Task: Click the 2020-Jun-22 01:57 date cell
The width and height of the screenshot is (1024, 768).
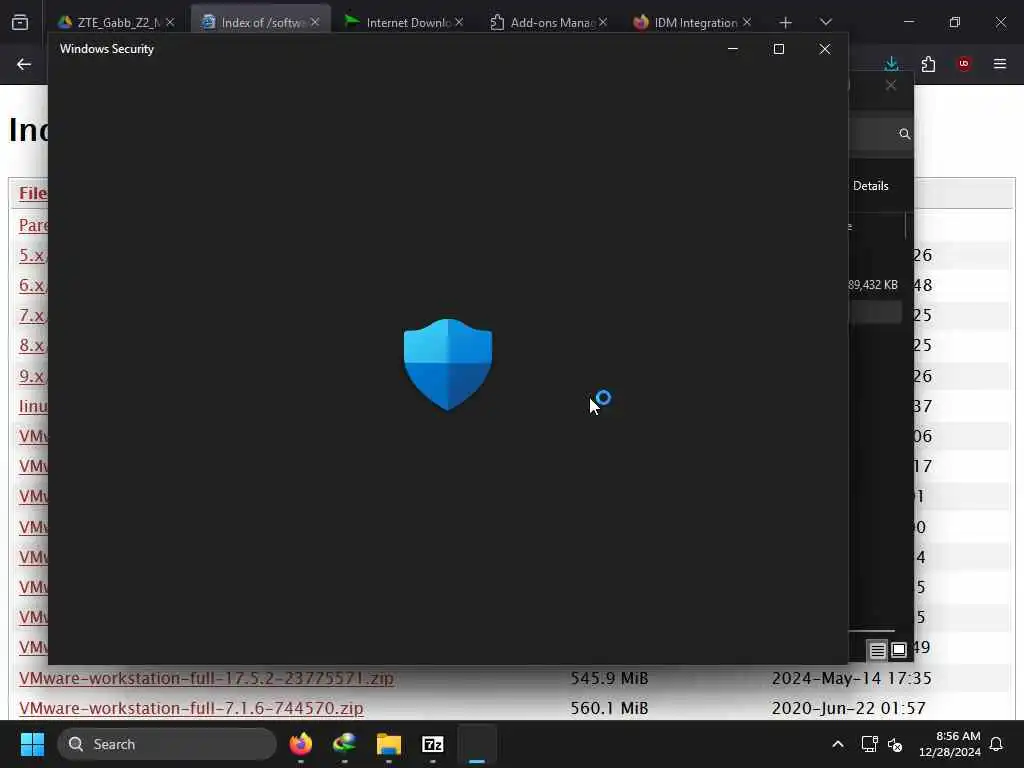Action: [848, 709]
